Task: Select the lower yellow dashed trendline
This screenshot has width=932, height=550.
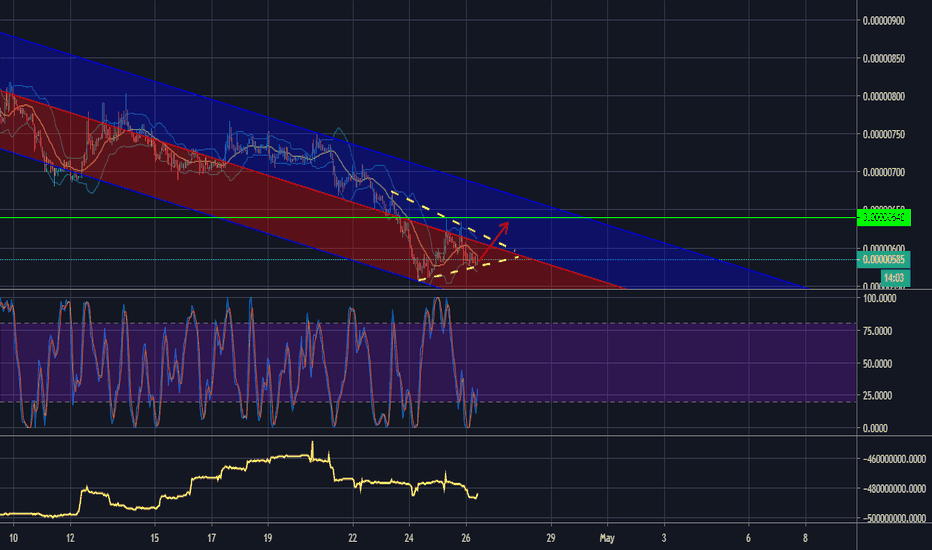Action: point(468,269)
